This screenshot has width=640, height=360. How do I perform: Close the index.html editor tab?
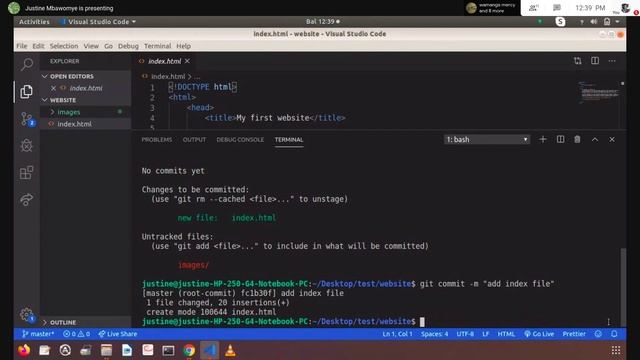[x=187, y=61]
